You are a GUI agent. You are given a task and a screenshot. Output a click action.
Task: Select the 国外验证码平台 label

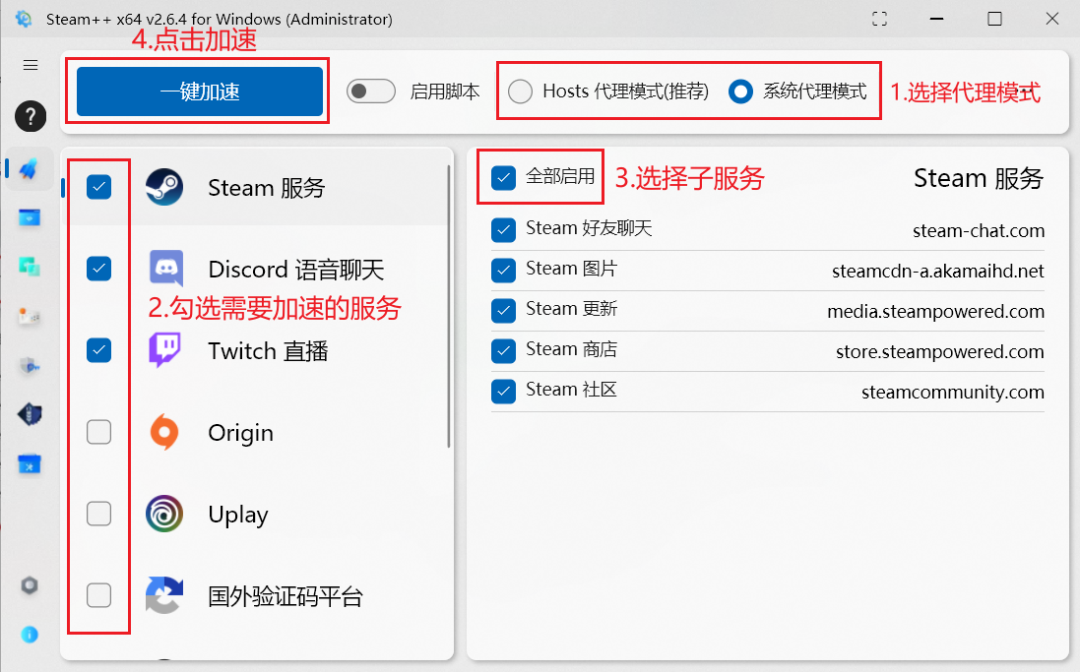coord(285,596)
